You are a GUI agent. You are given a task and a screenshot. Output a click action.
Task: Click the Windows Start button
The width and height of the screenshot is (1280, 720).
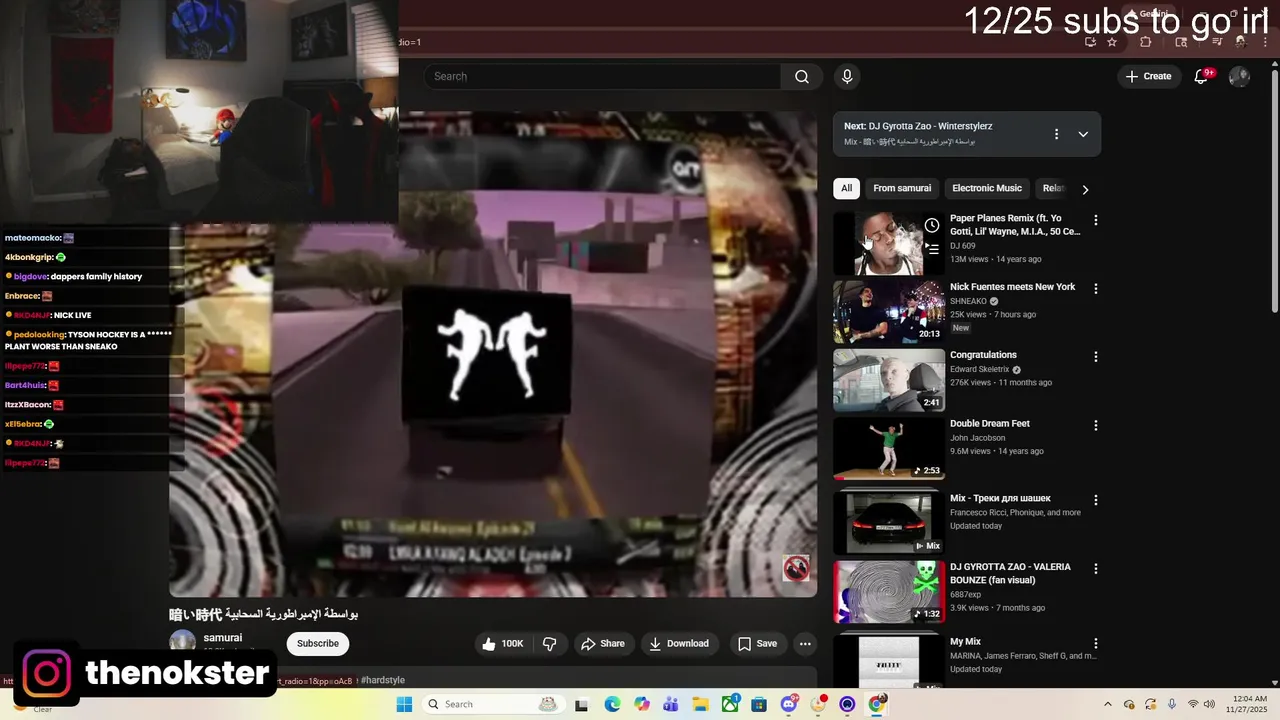coord(404,704)
